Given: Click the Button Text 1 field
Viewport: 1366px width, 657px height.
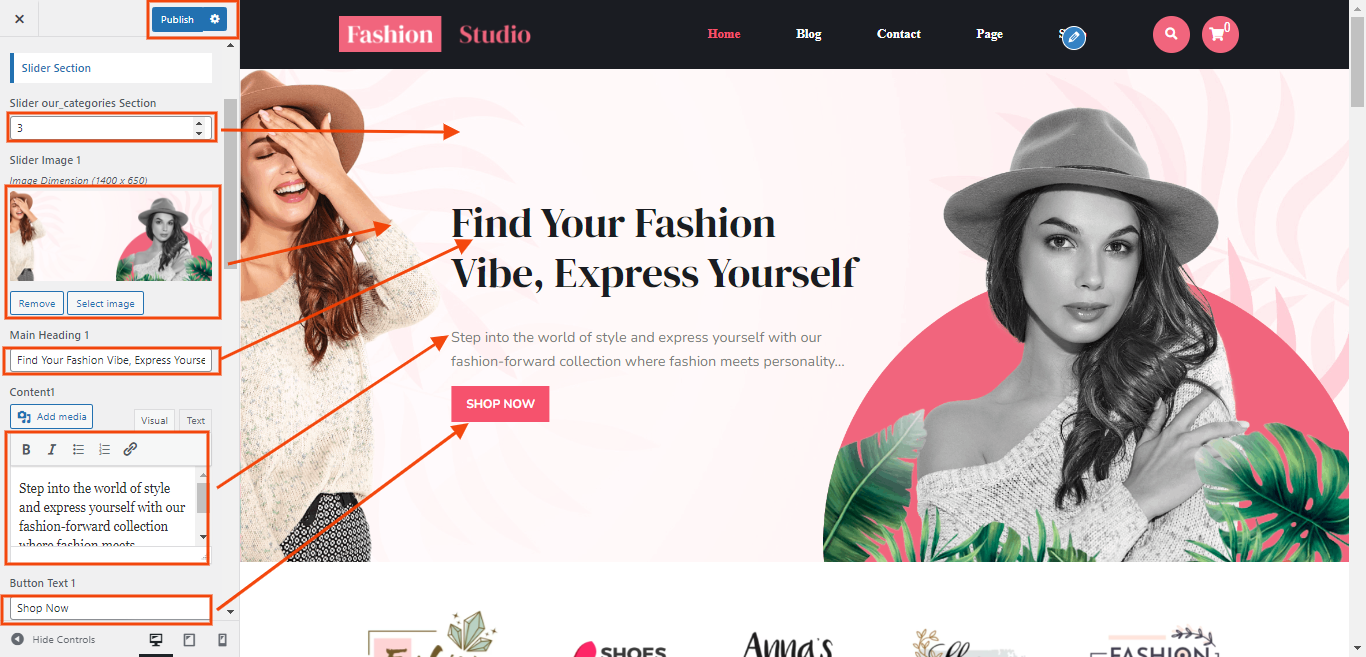Looking at the screenshot, I should point(111,608).
